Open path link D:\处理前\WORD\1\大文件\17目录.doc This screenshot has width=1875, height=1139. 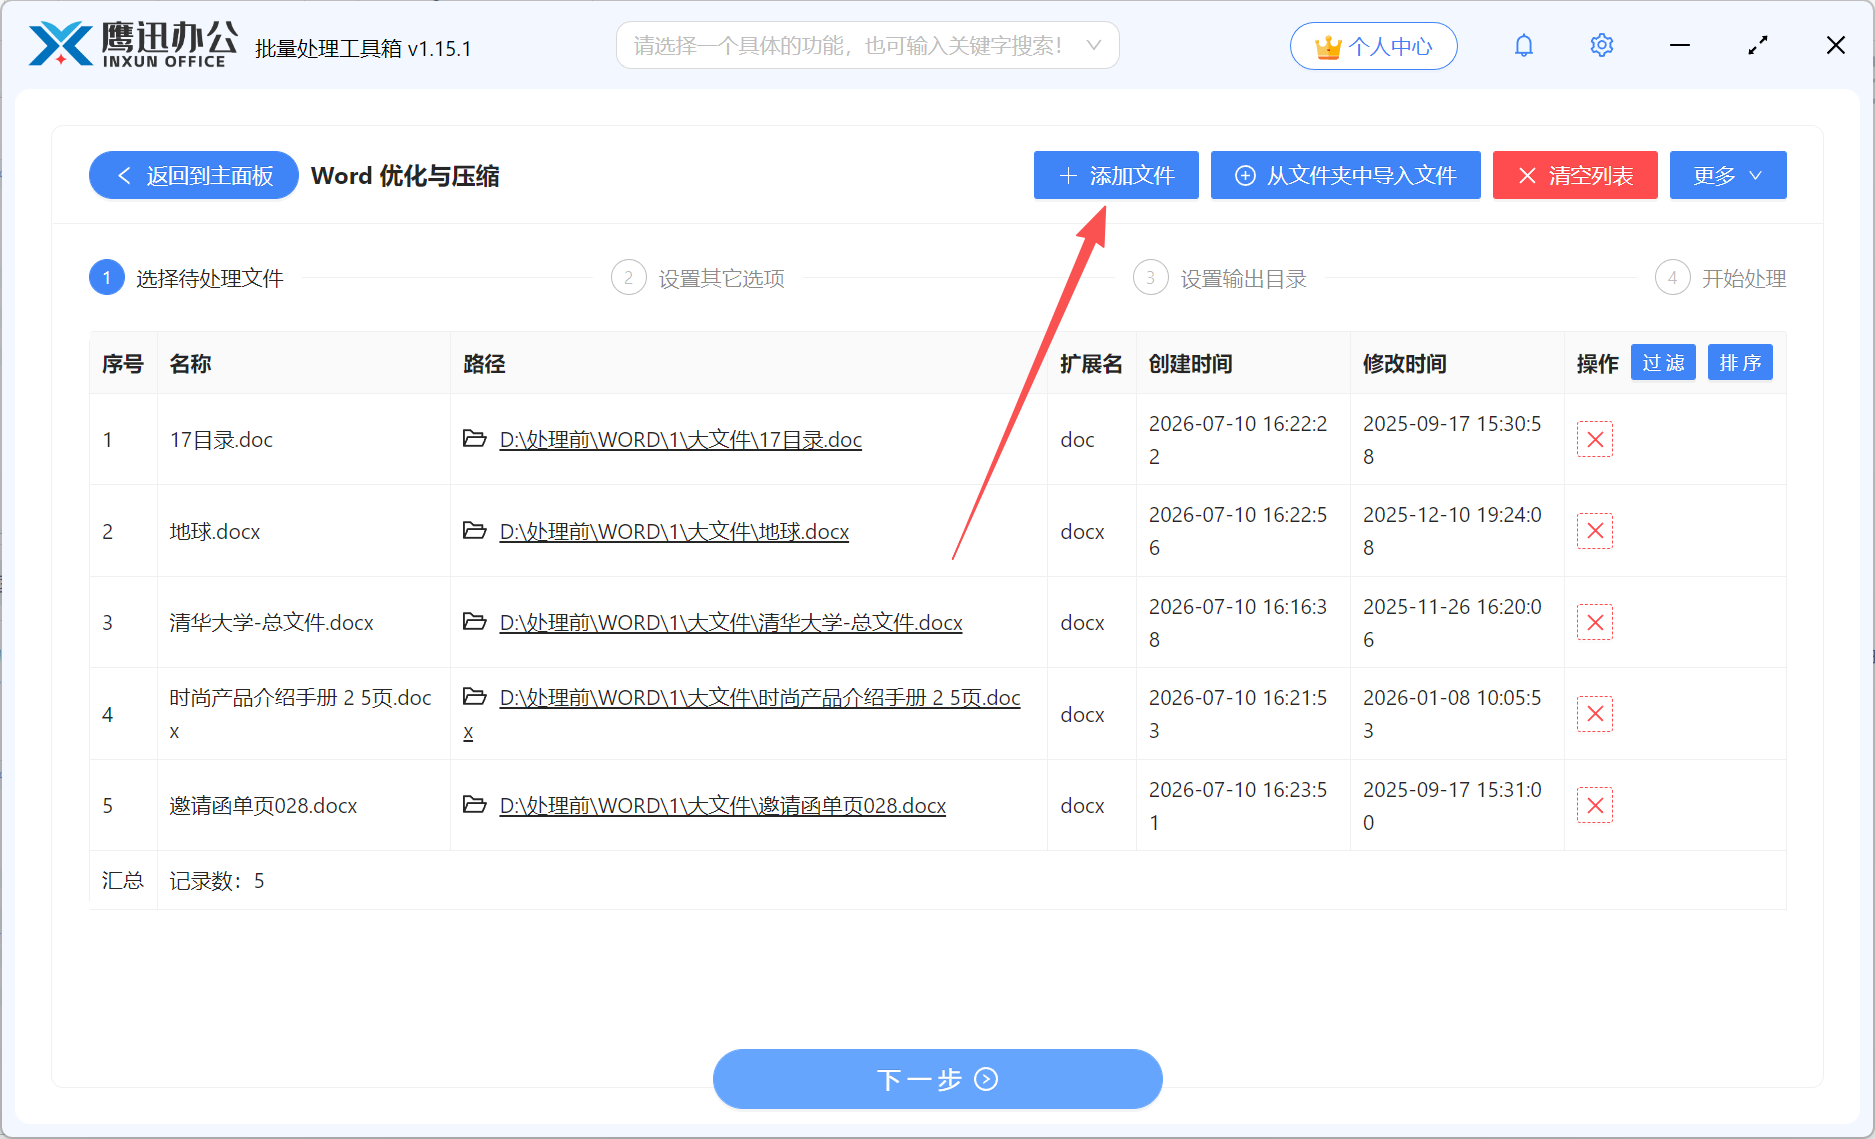[x=680, y=440]
